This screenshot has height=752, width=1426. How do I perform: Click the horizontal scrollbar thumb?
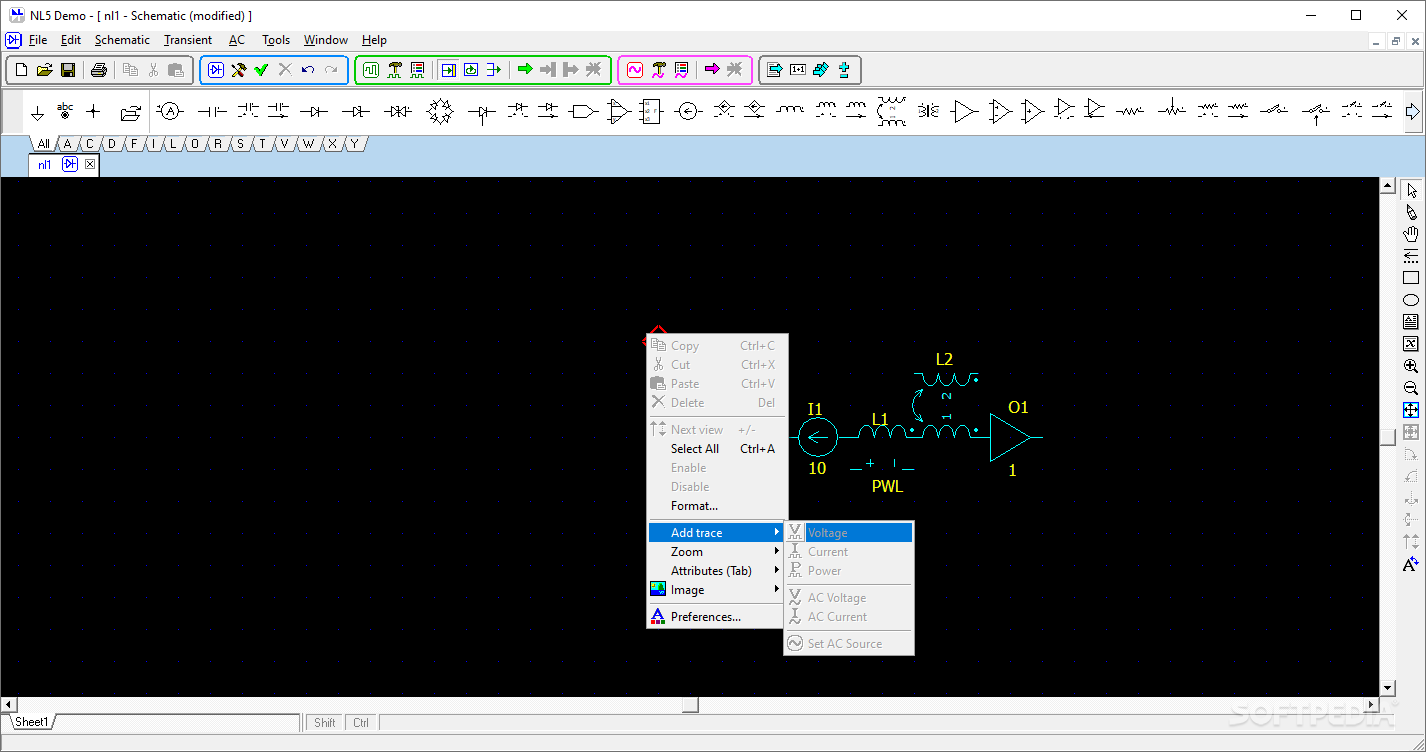tap(690, 705)
